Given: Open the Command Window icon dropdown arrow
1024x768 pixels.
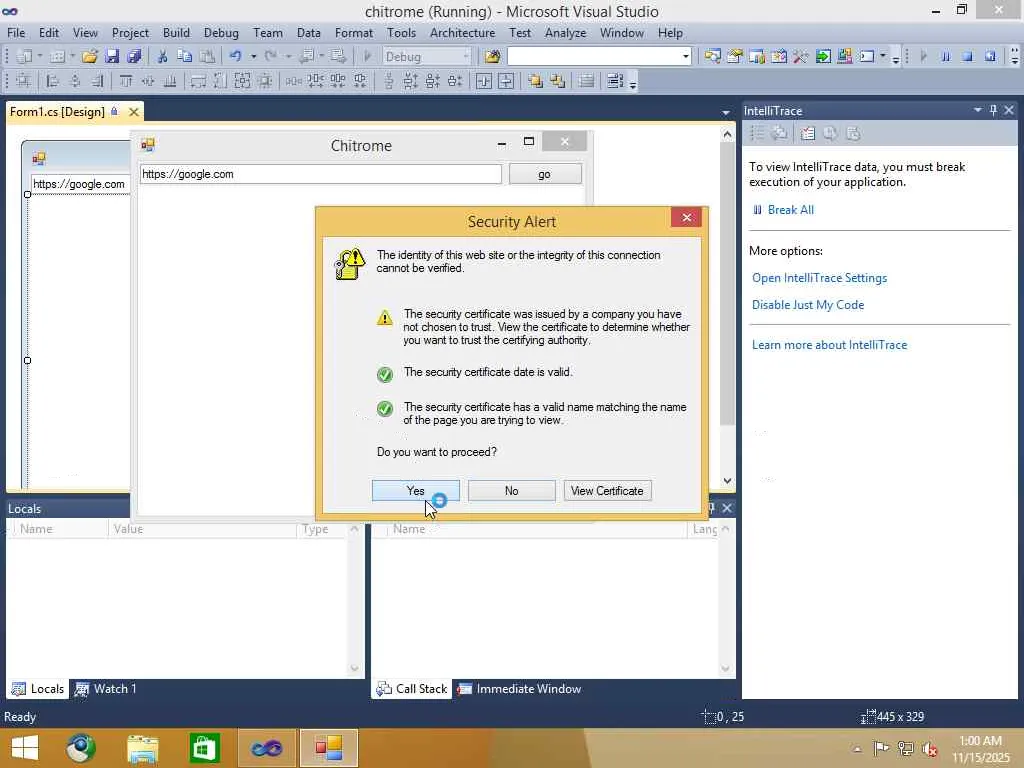Looking at the screenshot, I should [x=883, y=57].
